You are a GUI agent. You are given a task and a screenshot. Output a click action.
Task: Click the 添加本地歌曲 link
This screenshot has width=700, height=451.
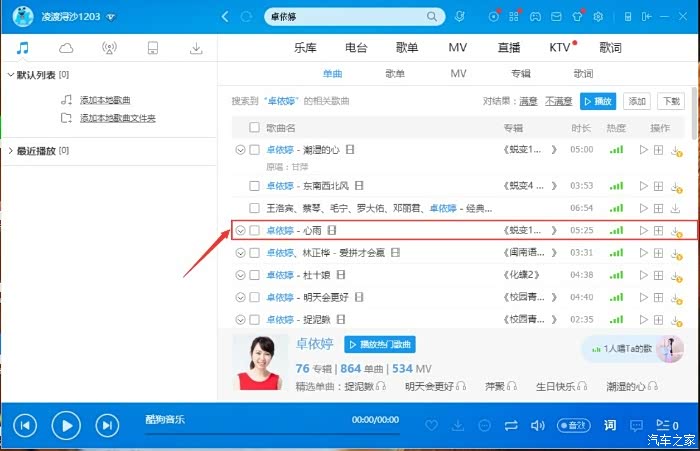[105, 100]
